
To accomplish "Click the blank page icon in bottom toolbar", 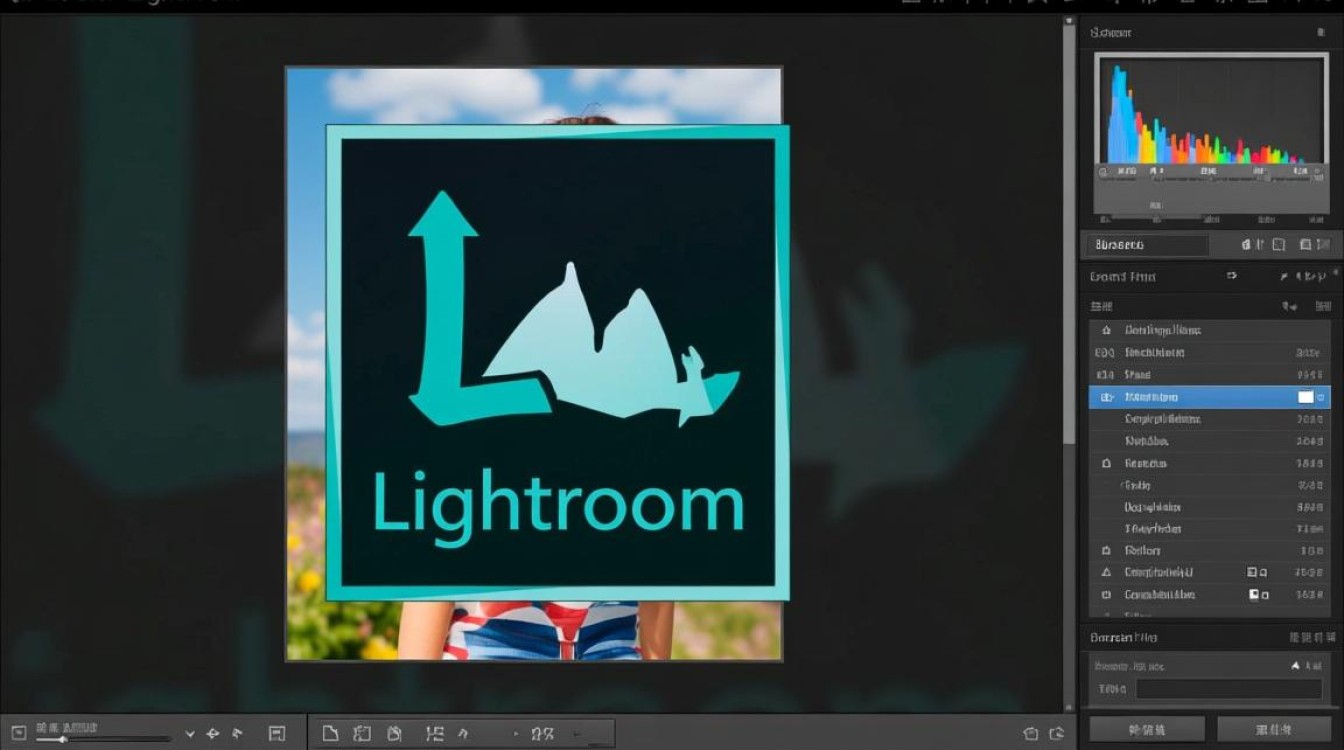I will (x=330, y=734).
